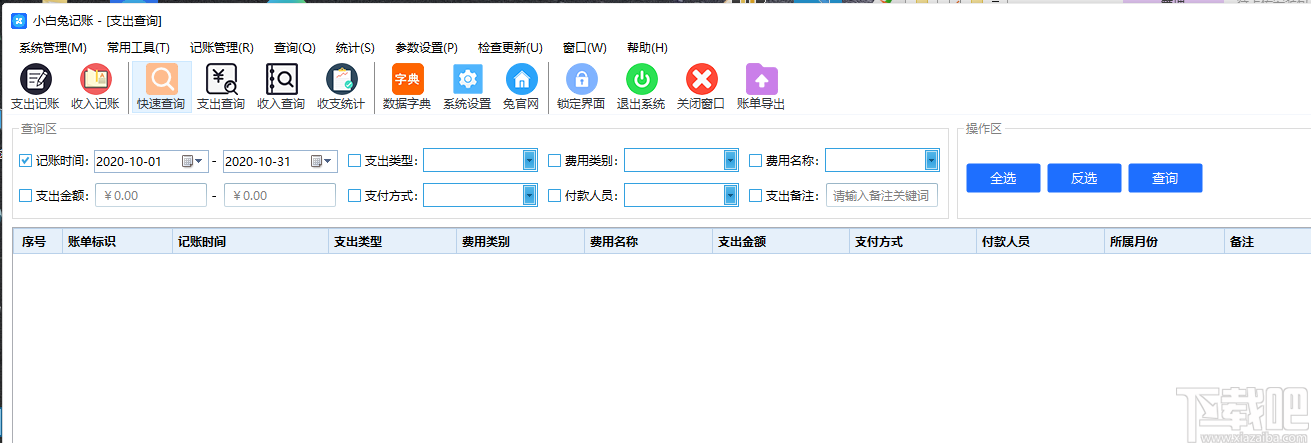Open the 收支统计 statistics icon
1311x443 pixels.
[341, 86]
